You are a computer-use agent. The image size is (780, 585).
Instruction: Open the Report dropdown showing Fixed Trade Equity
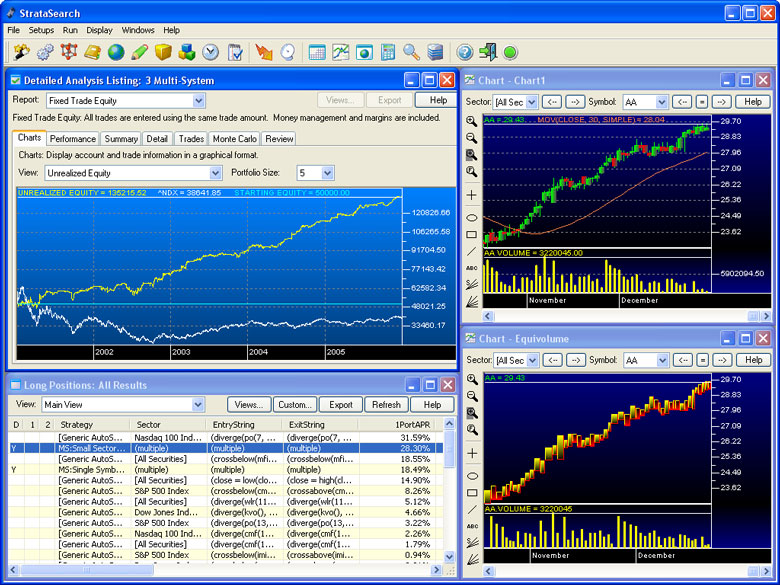[x=198, y=100]
